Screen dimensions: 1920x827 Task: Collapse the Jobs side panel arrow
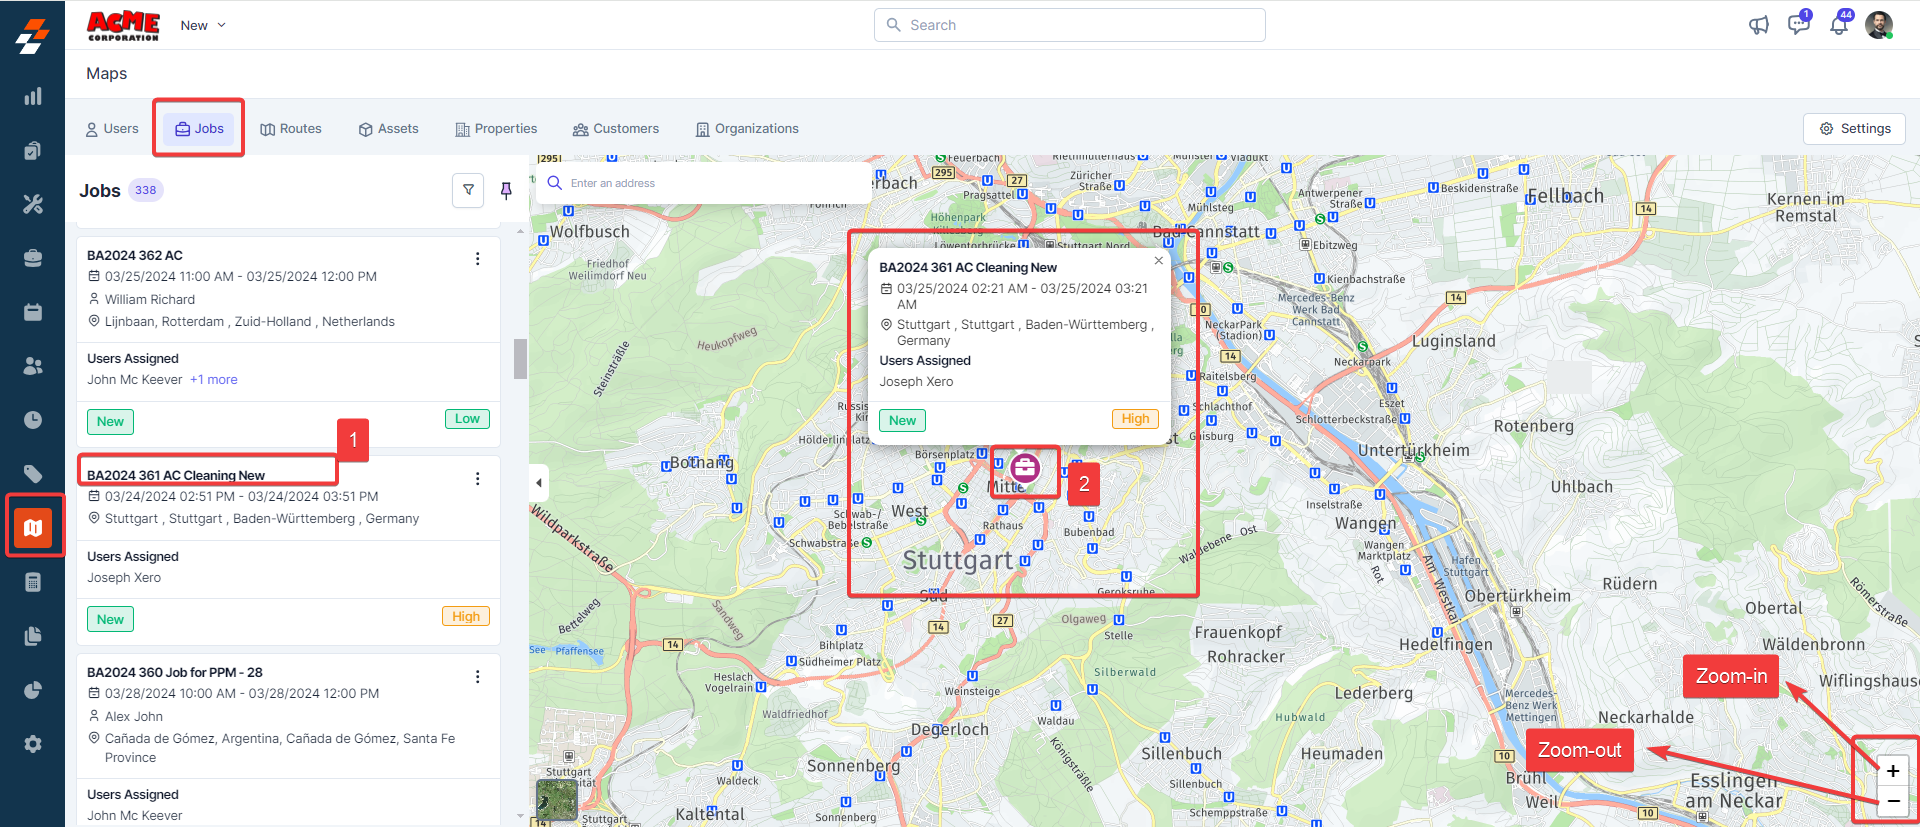539,483
